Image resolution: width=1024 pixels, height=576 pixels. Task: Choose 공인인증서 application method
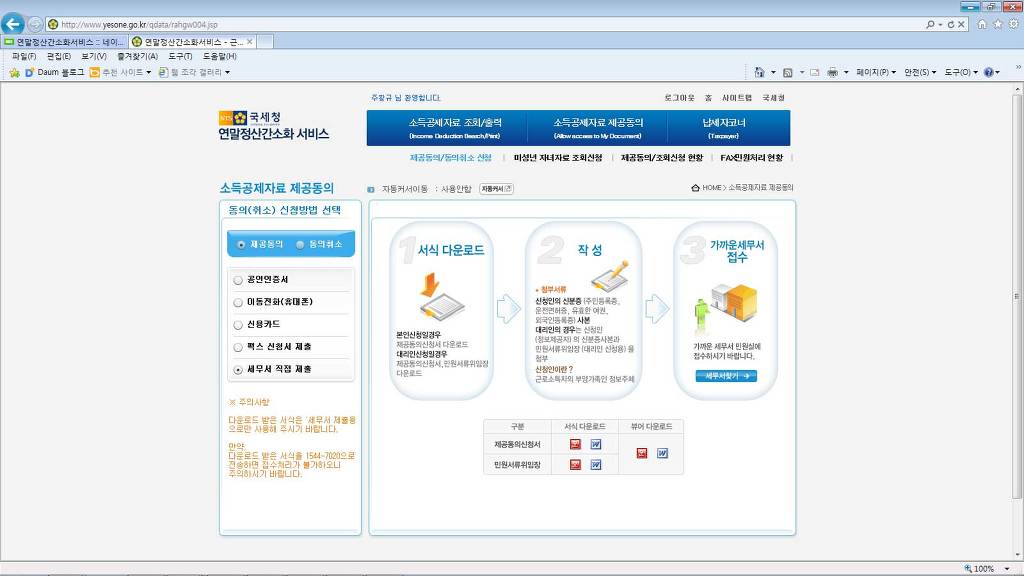(x=238, y=280)
